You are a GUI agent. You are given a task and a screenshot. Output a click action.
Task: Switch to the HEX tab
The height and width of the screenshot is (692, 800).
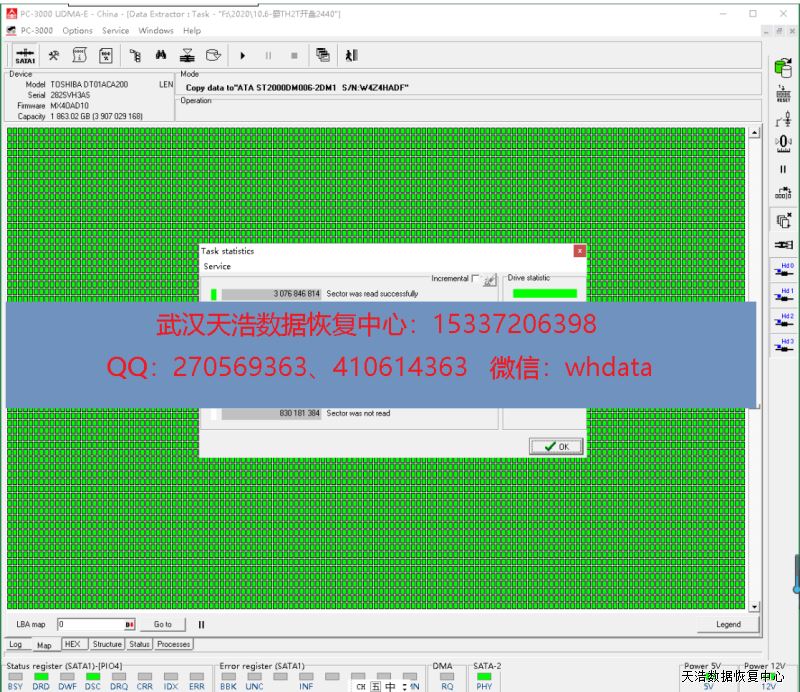click(72, 644)
